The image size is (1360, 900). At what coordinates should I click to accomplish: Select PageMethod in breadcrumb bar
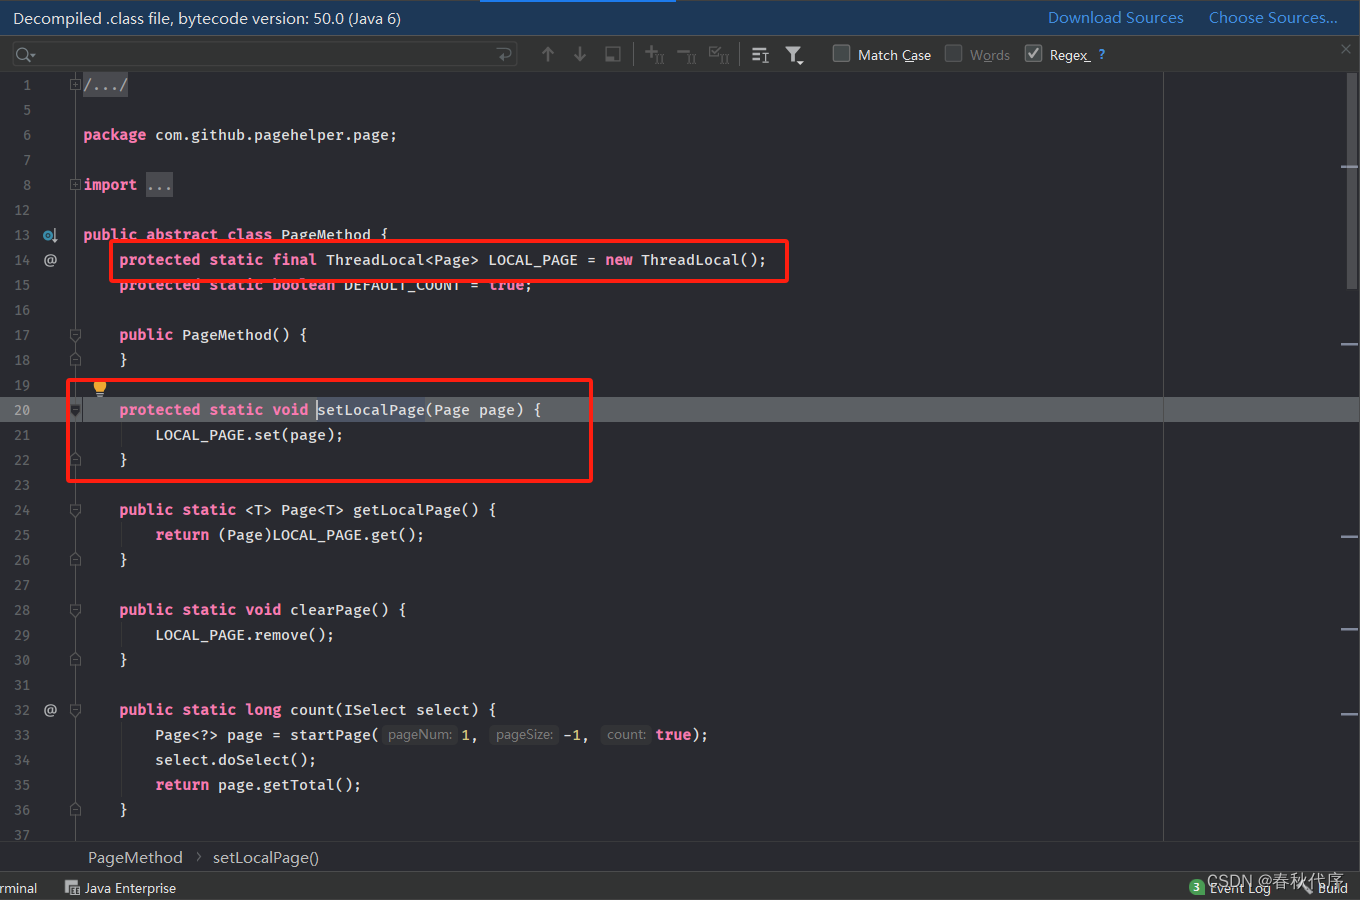(135, 858)
